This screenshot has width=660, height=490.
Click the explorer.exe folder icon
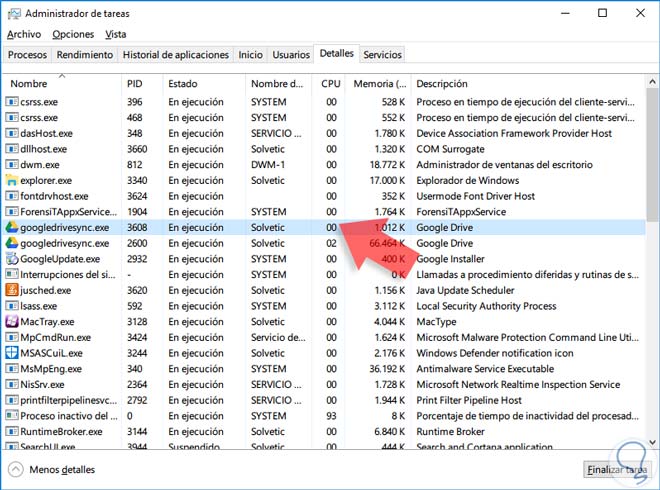coord(12,180)
